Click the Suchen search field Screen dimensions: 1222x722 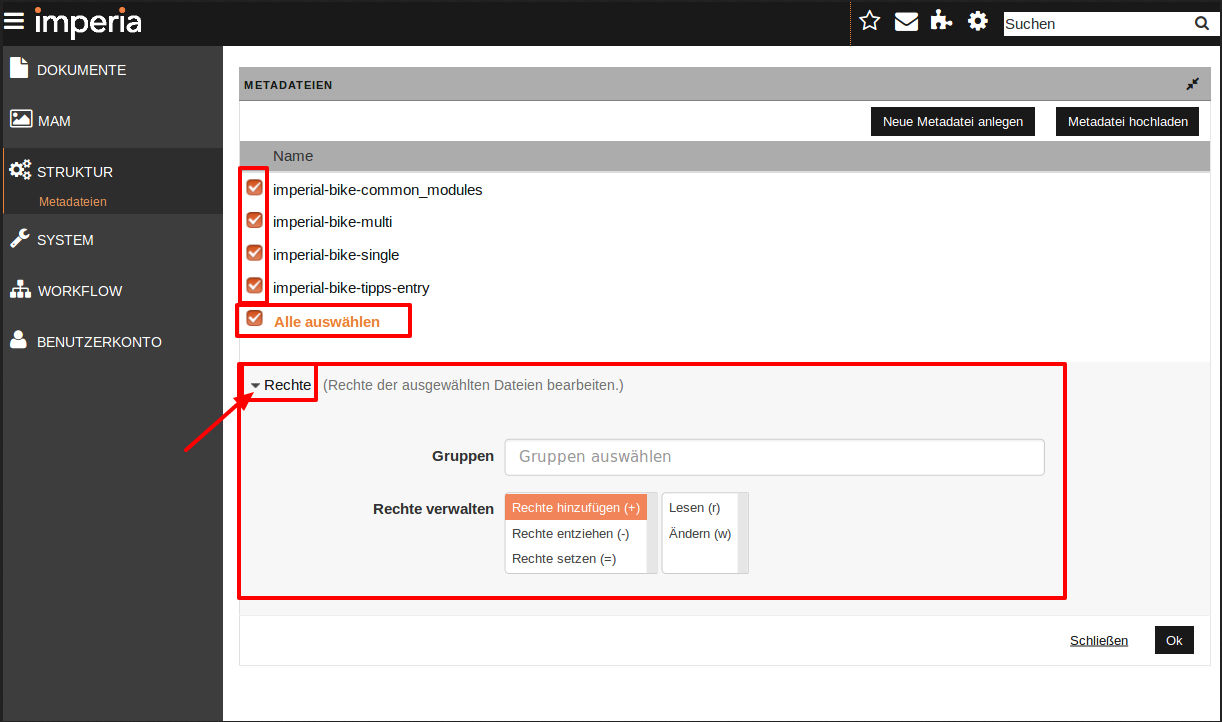click(x=1097, y=23)
